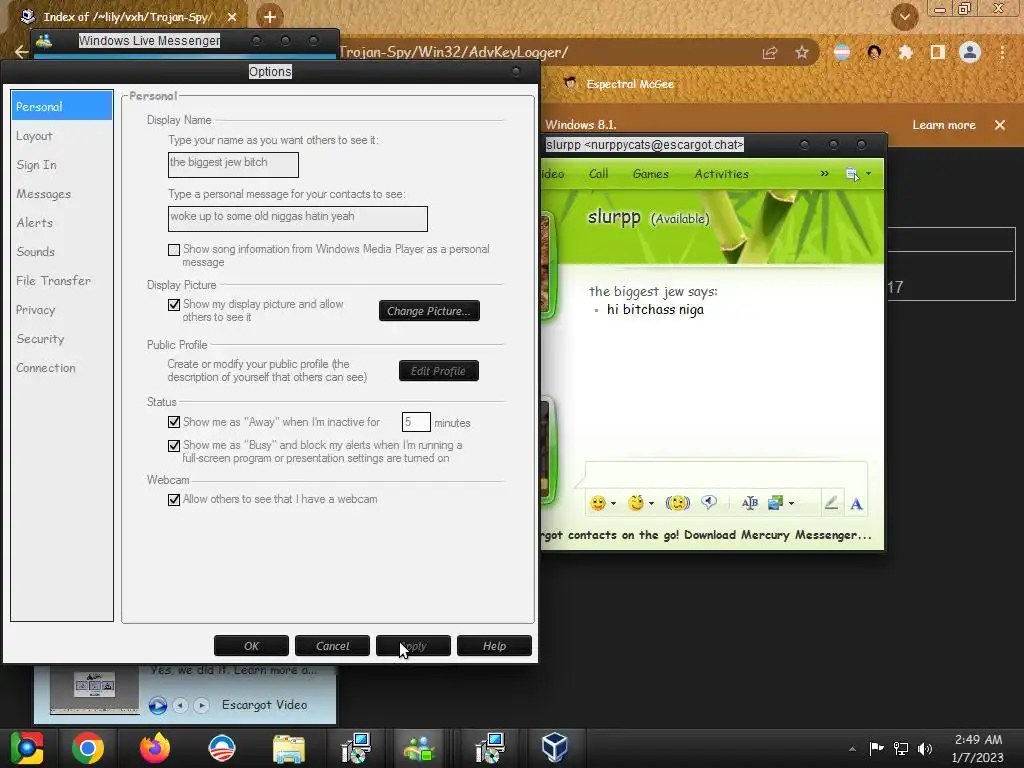
Task: Expand the chat menu dropdown arrow
Action: pyautogui.click(x=868, y=174)
